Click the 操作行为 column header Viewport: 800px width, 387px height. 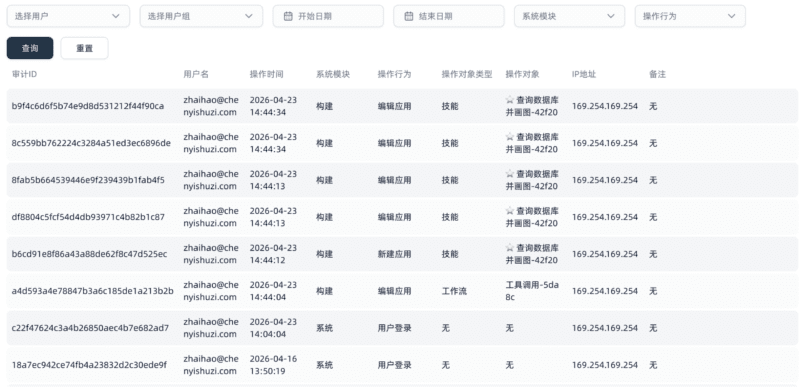point(394,74)
